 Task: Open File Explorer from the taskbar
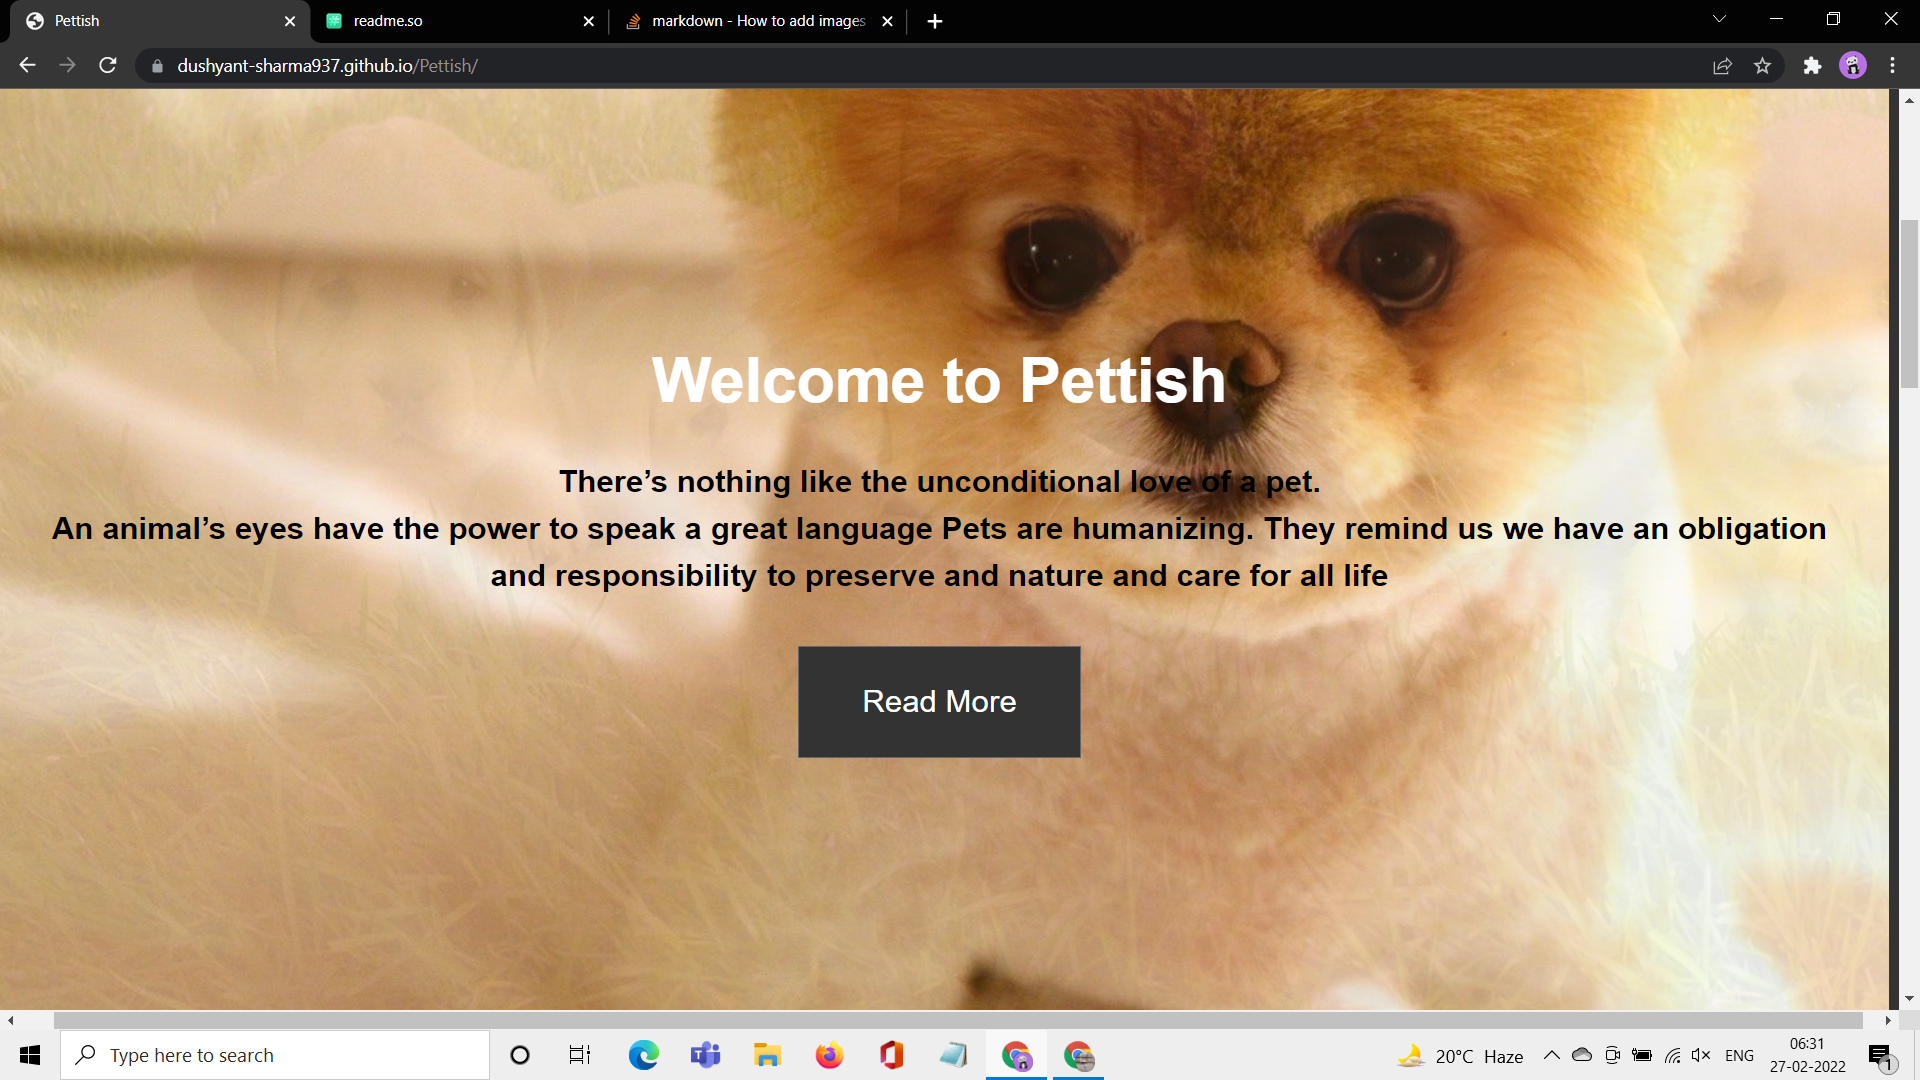[x=767, y=1055]
